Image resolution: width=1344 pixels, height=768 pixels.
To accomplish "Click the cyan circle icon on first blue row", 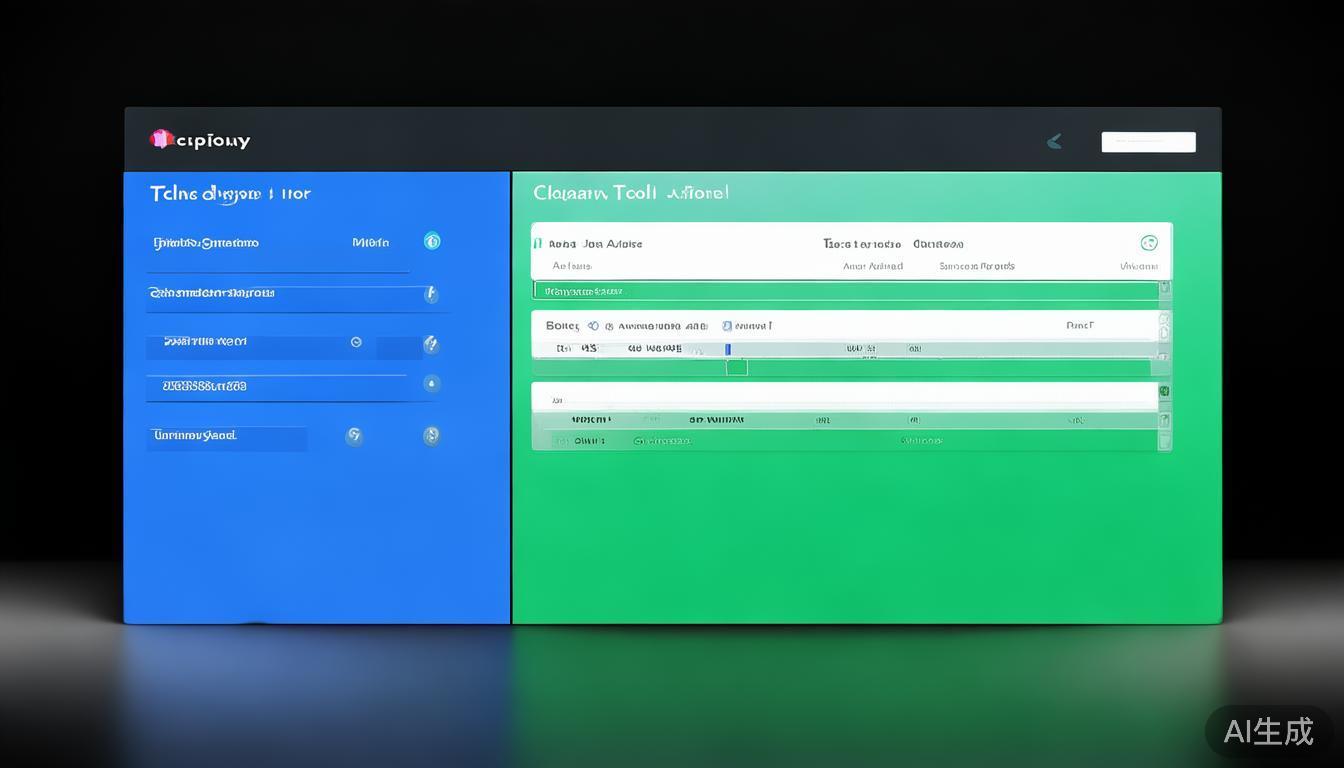I will pyautogui.click(x=432, y=241).
